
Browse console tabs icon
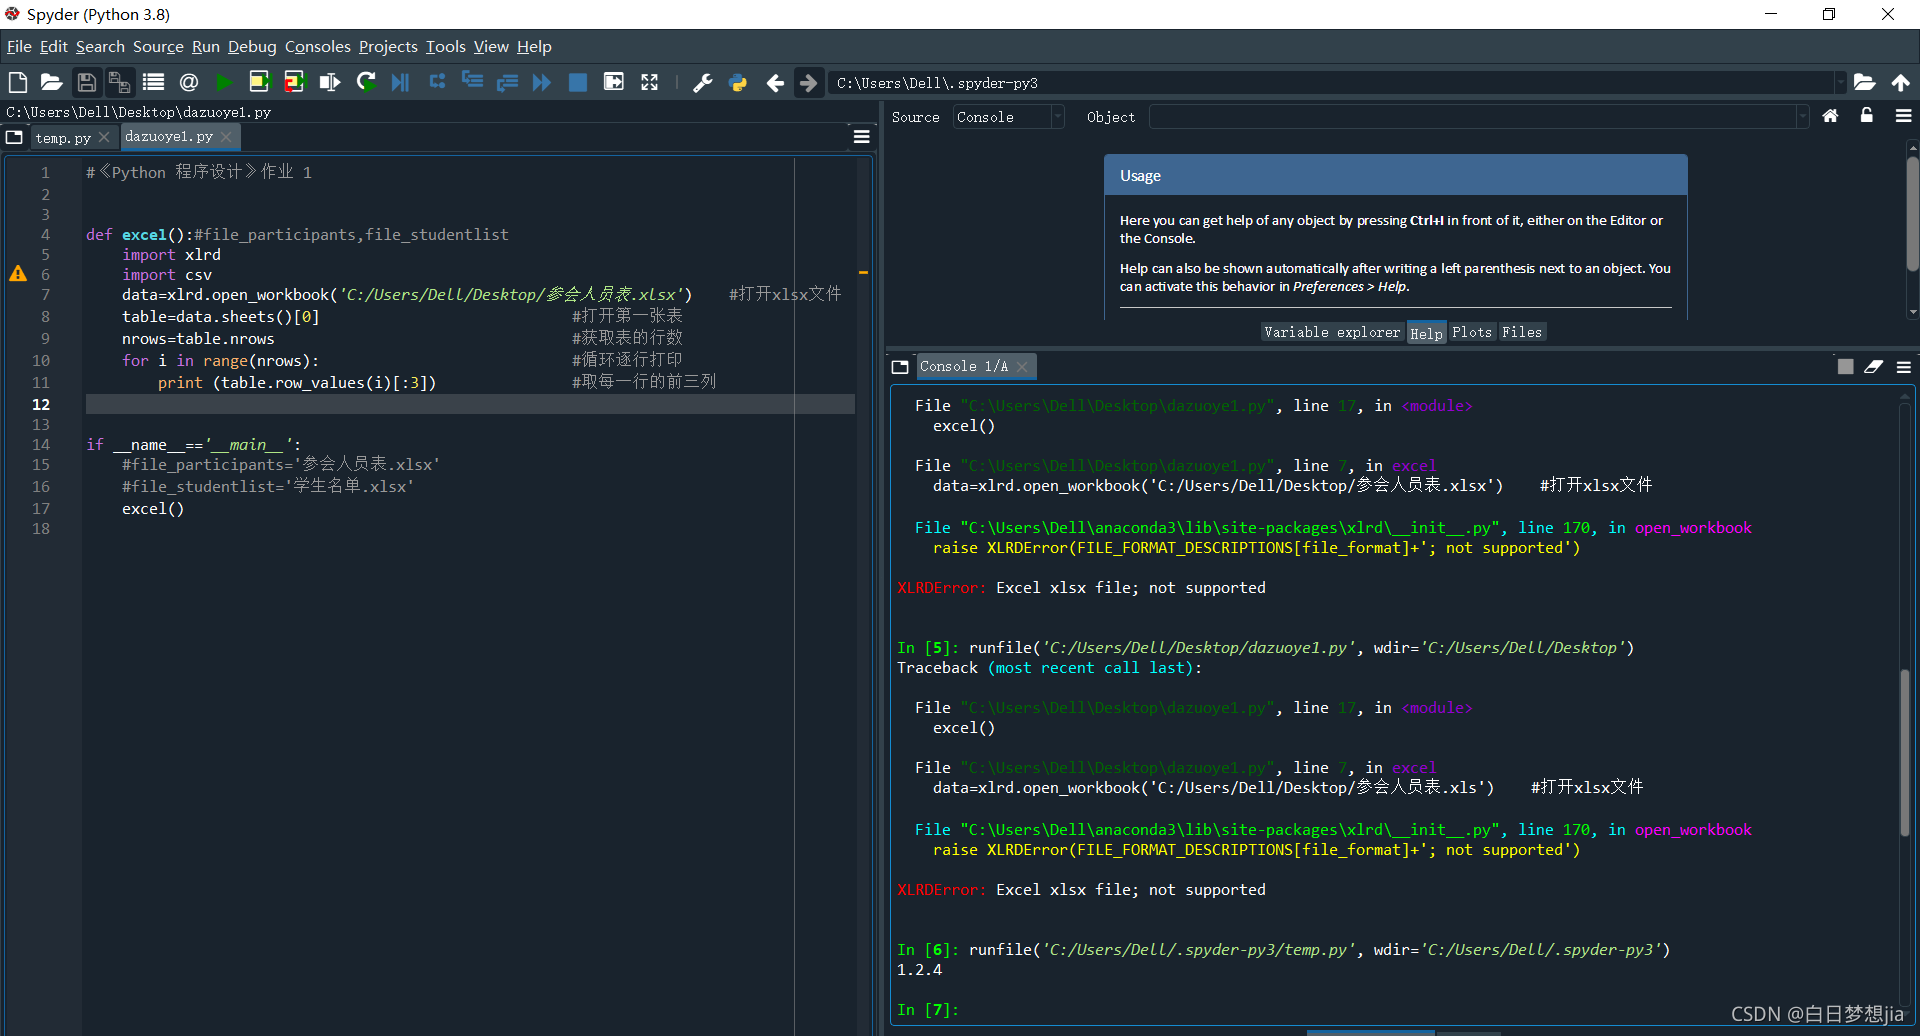point(900,366)
